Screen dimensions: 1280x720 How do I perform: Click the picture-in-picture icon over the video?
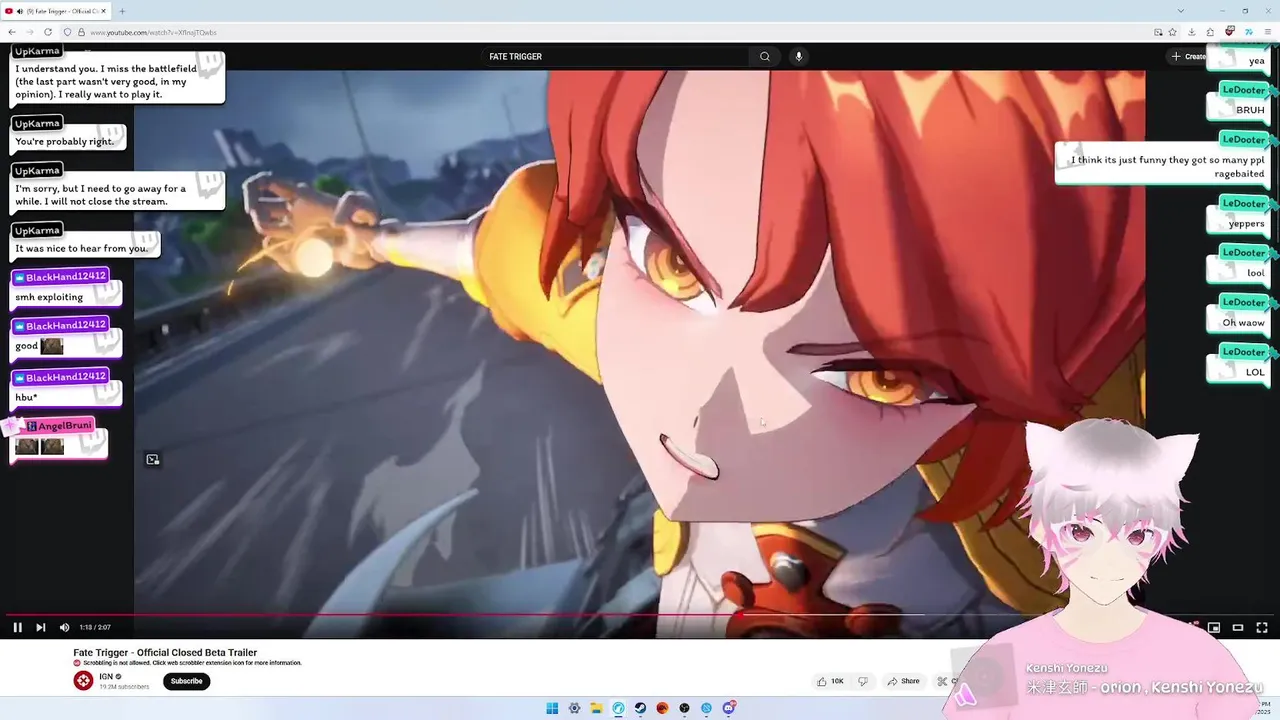pyautogui.click(x=152, y=460)
